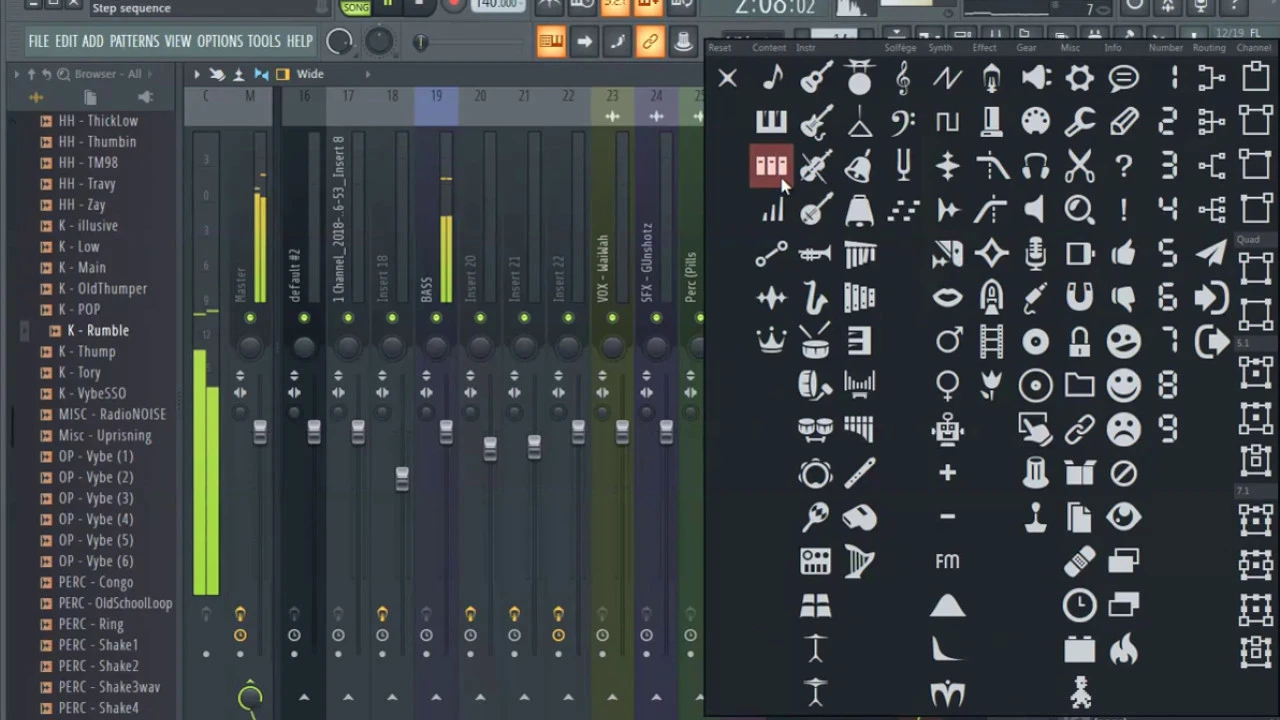1280x720 pixels.
Task: Select the thumbs up icon
Action: [1123, 253]
